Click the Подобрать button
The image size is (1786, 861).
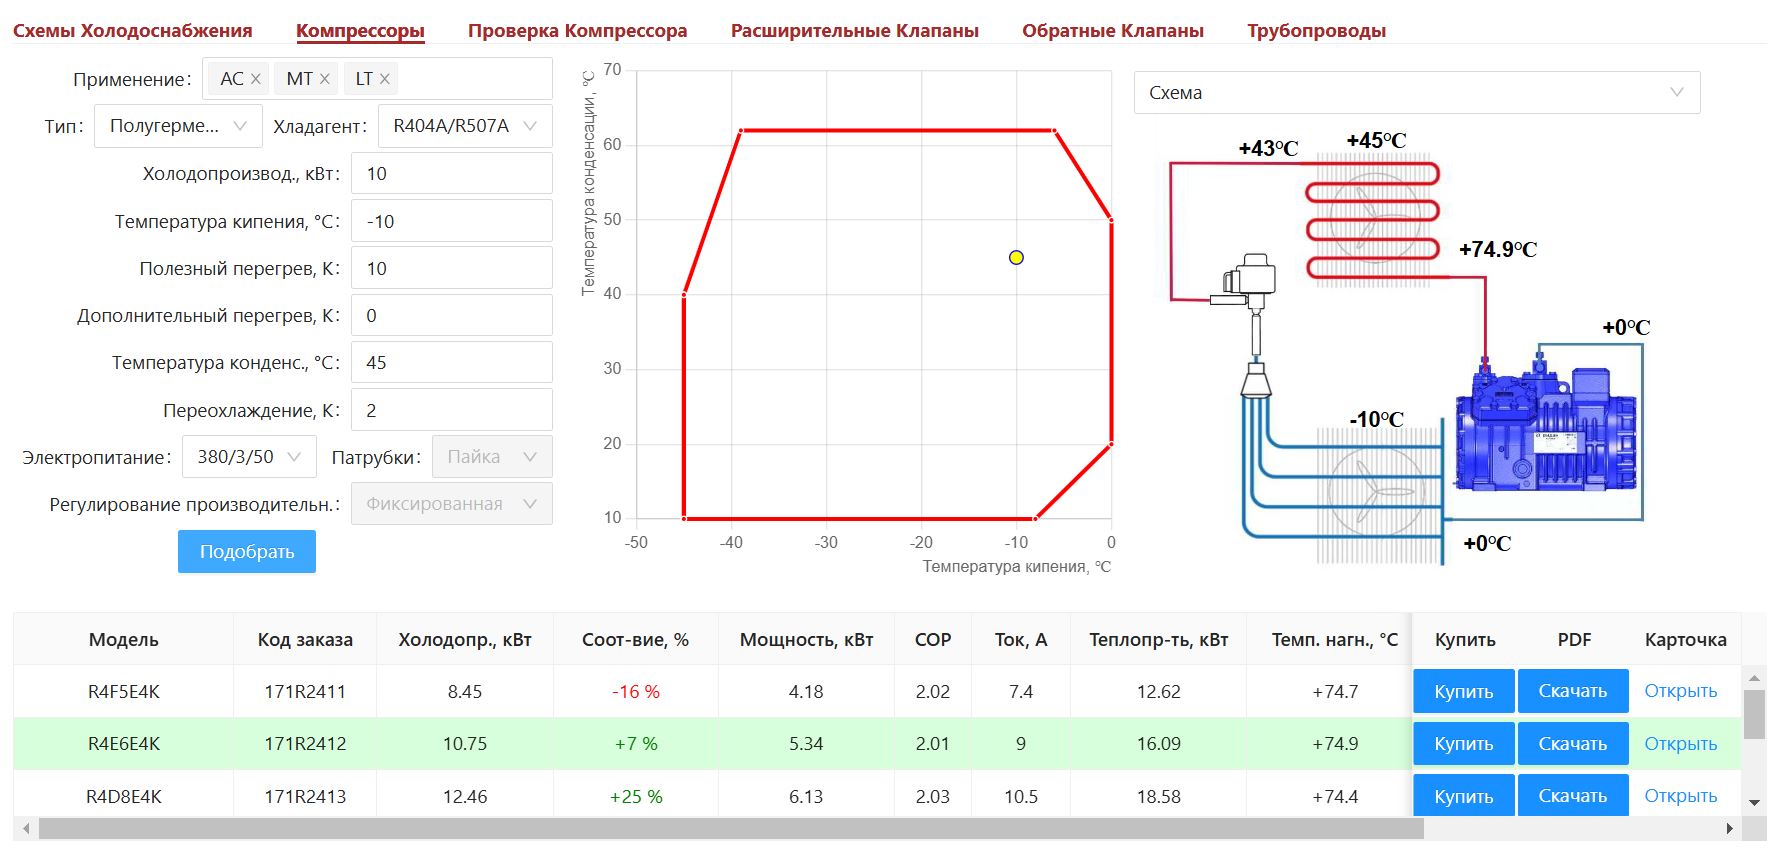(x=247, y=552)
